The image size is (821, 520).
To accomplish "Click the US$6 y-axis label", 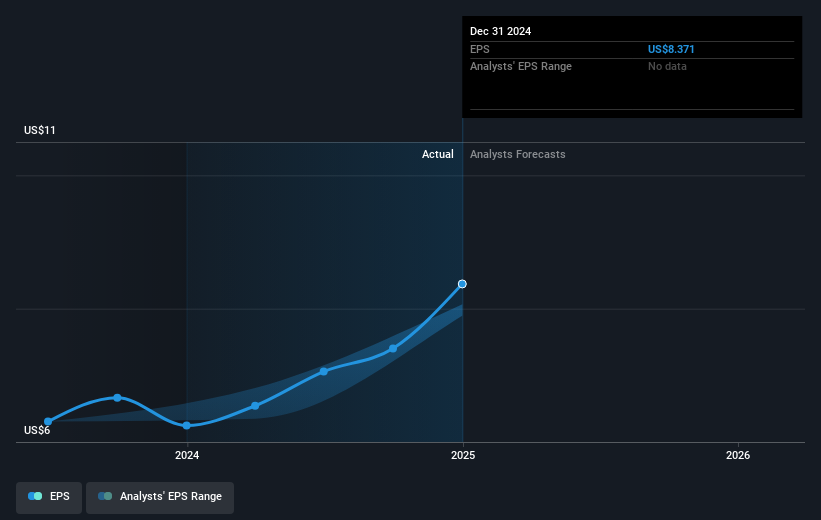I will 37,430.
